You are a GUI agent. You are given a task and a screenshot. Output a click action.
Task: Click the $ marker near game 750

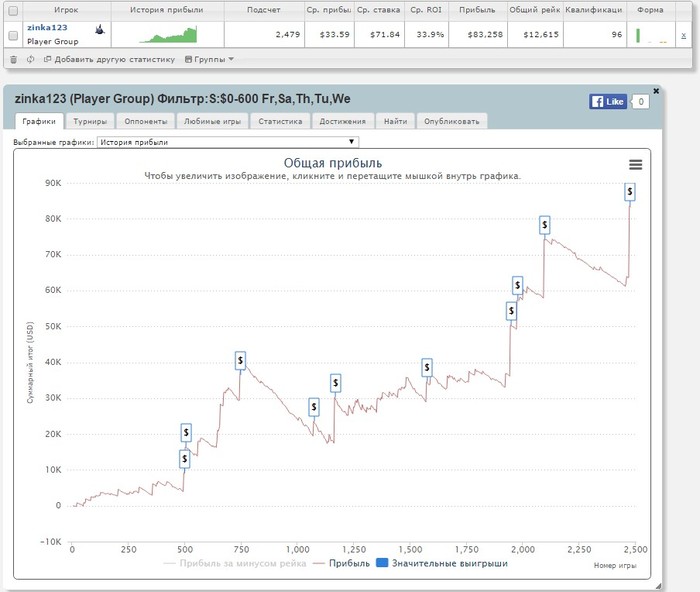pos(241,360)
